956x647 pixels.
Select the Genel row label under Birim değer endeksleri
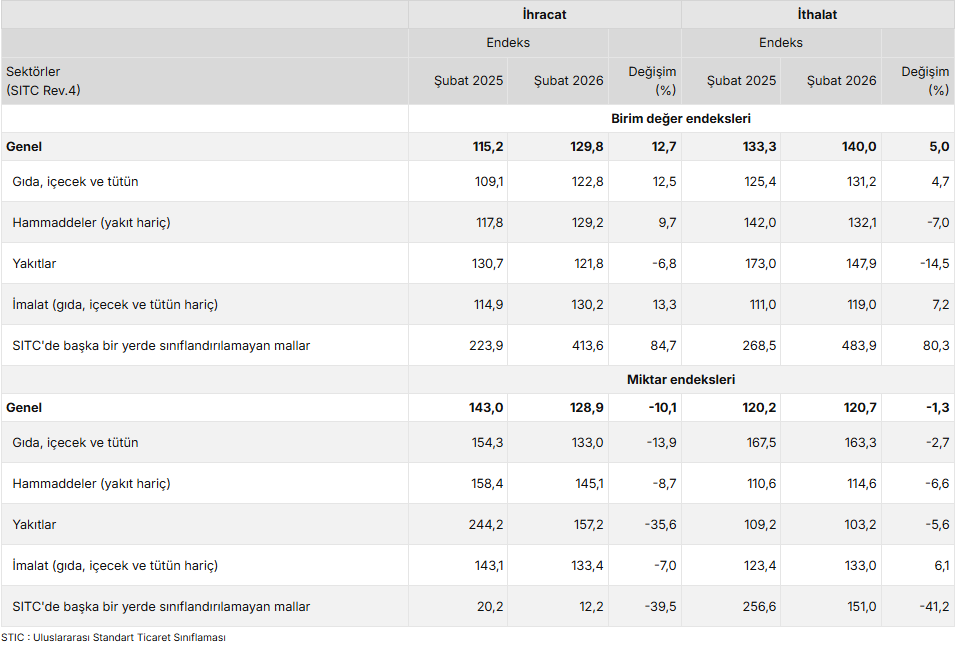pos(24,147)
